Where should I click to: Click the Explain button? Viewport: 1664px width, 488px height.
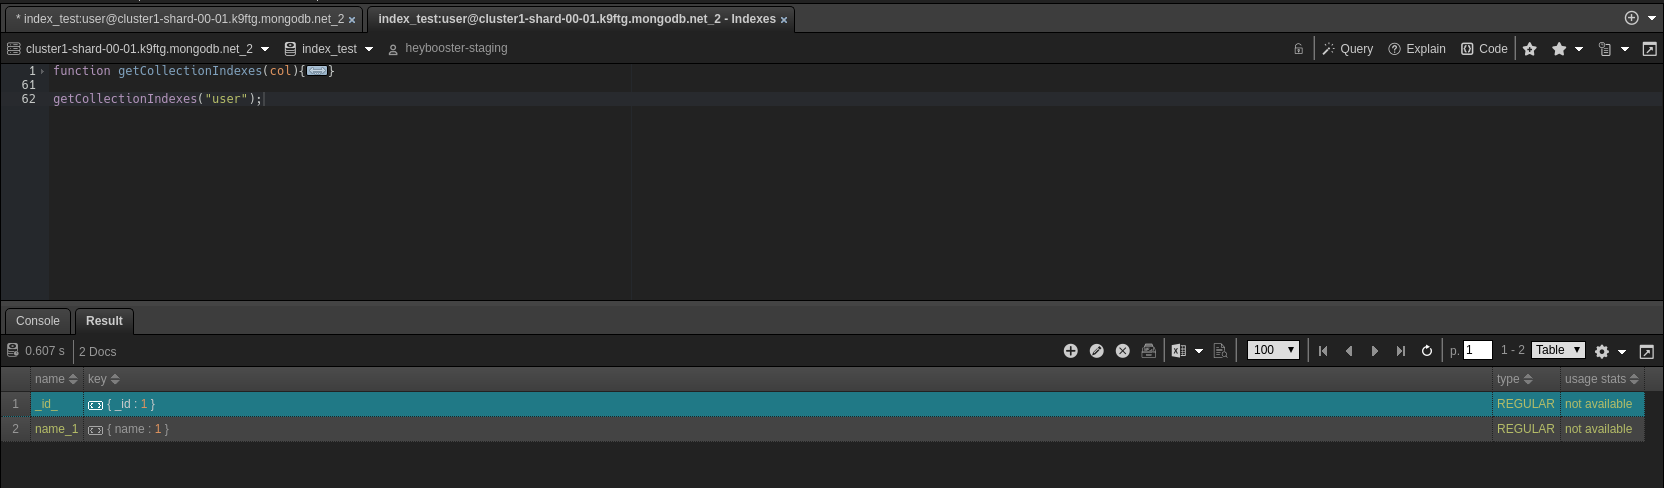[1416, 48]
